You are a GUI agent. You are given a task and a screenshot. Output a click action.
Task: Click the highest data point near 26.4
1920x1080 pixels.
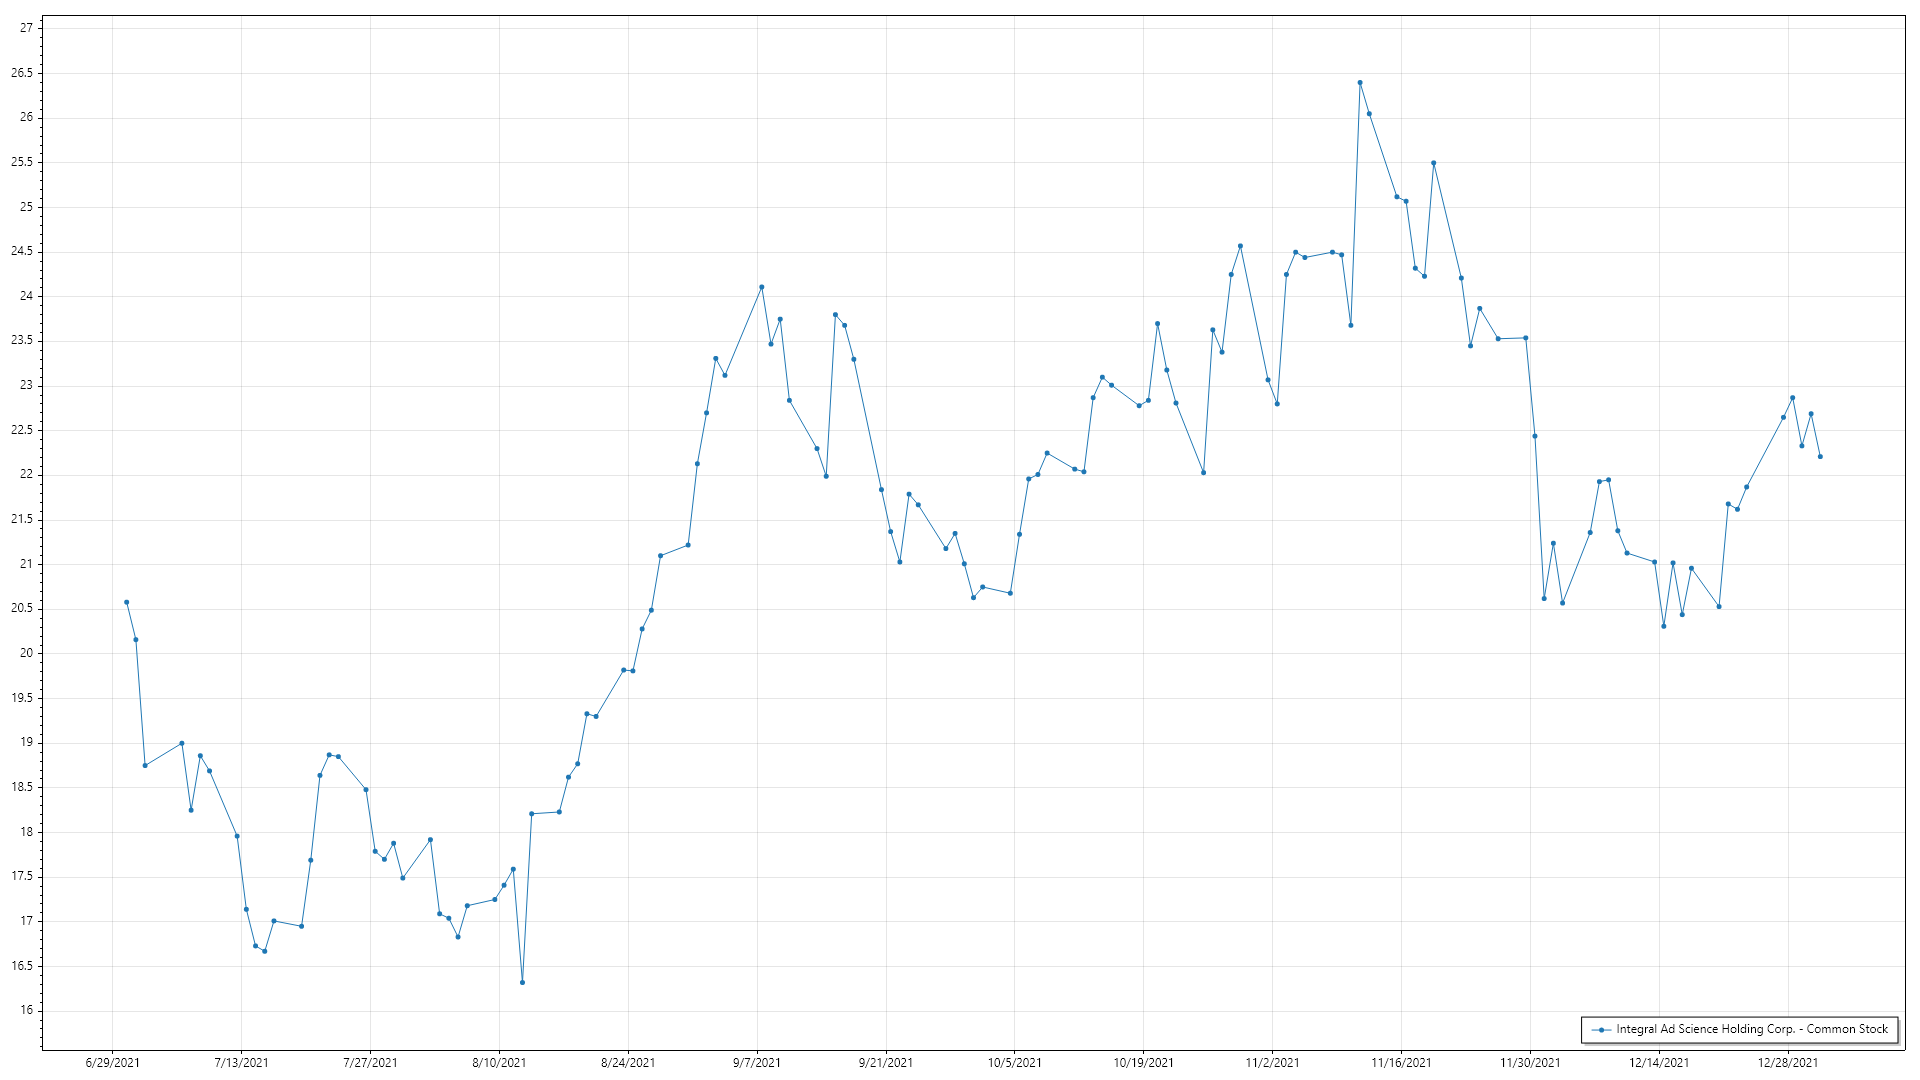click(1360, 83)
